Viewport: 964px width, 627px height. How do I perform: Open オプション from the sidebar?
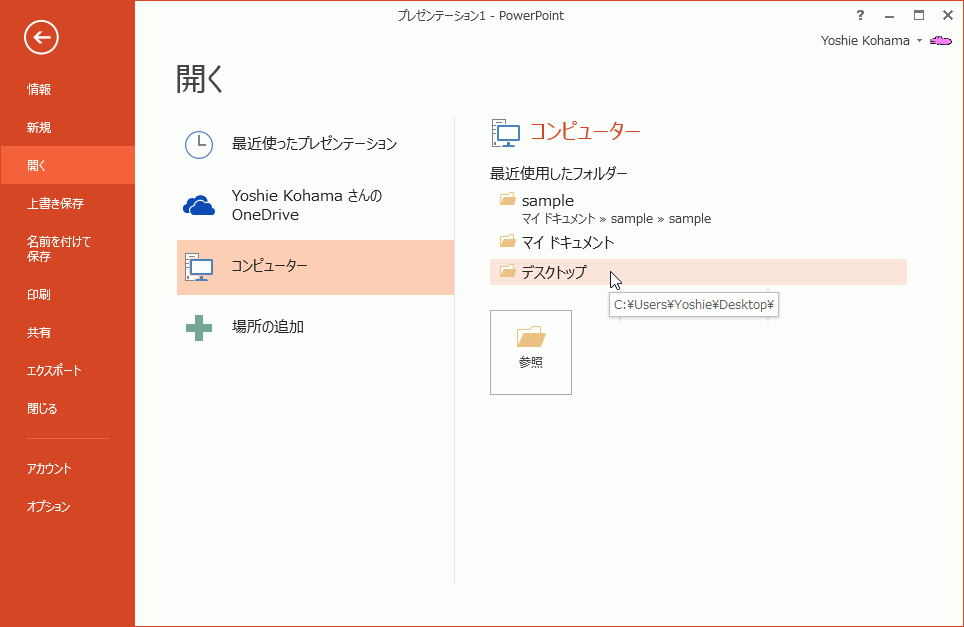click(x=68, y=507)
